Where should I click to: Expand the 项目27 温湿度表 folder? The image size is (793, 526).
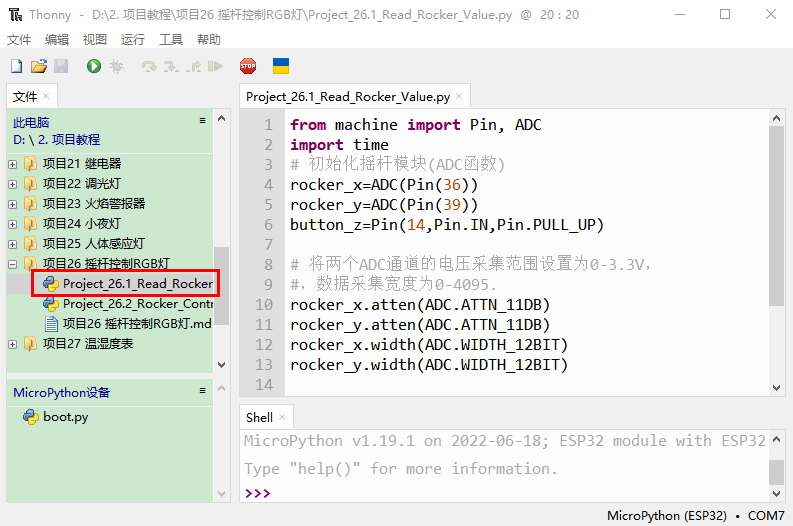click(13, 344)
